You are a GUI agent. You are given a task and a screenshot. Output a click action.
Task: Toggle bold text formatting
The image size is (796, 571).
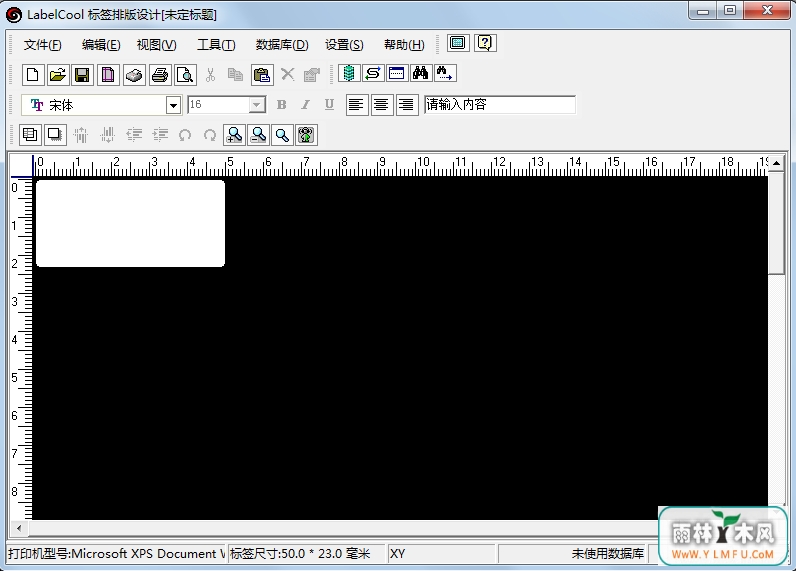pyautogui.click(x=282, y=105)
